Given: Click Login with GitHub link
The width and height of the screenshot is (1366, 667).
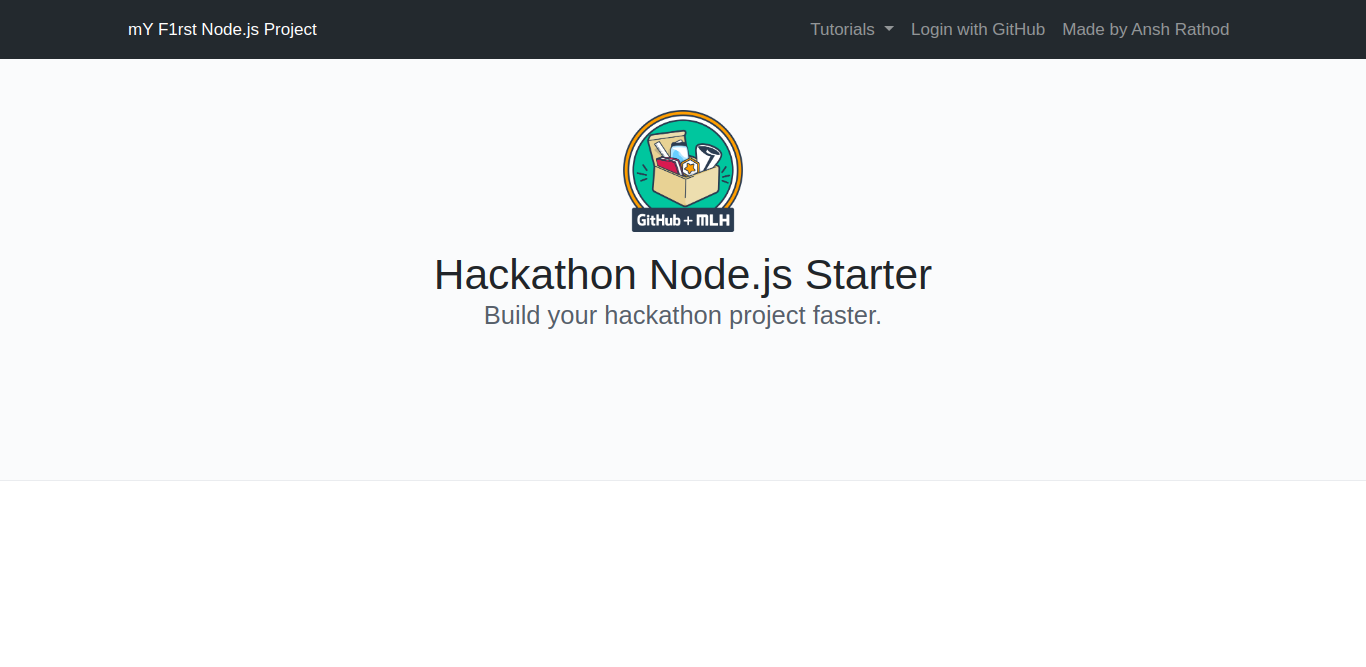Looking at the screenshot, I should (978, 30).
